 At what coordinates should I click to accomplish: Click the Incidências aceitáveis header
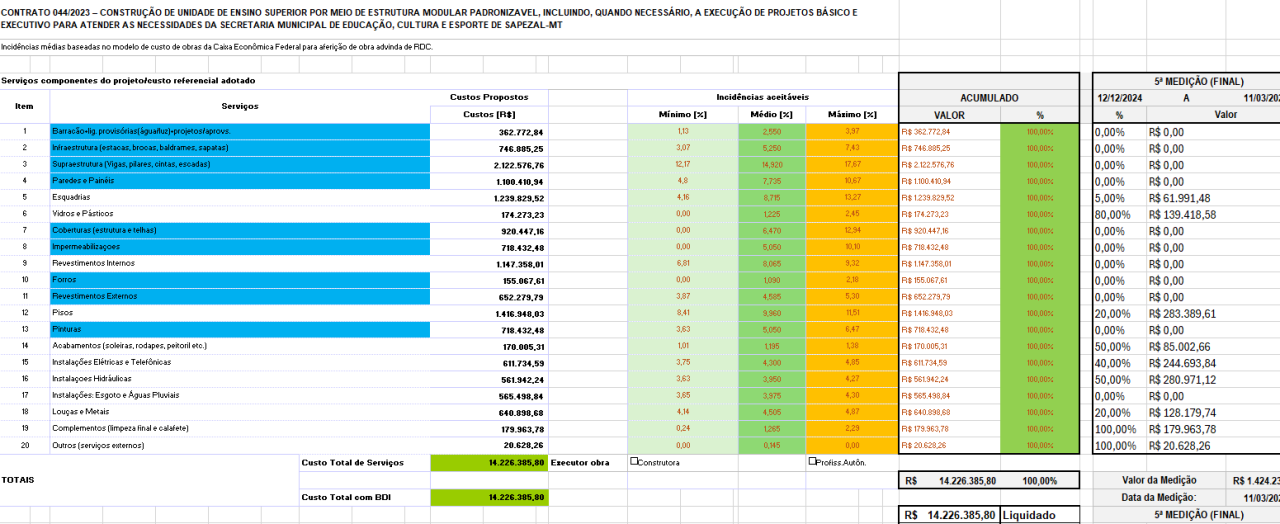coord(762,97)
